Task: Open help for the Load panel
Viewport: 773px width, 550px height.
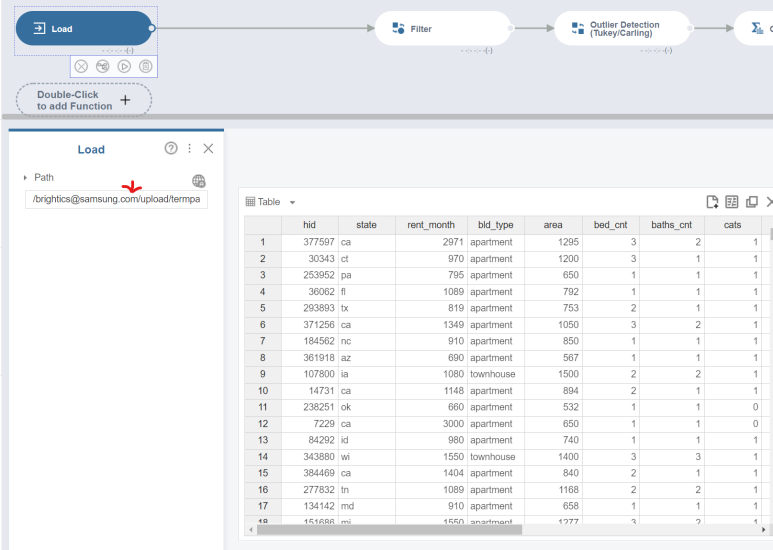Action: tap(171, 148)
